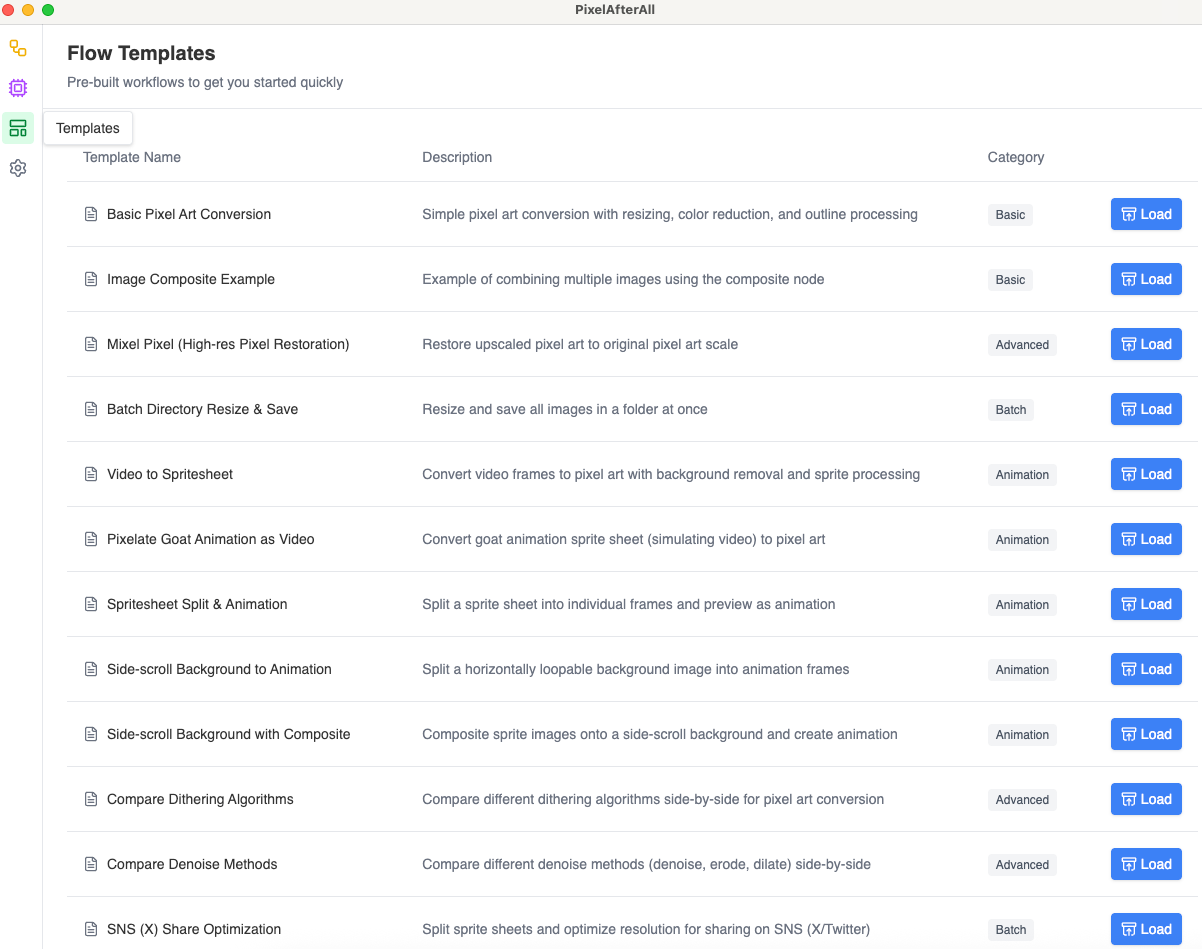Click the Animation tag on Video to Spritesheet
Viewport: 1202px width, 949px height.
point(1022,474)
